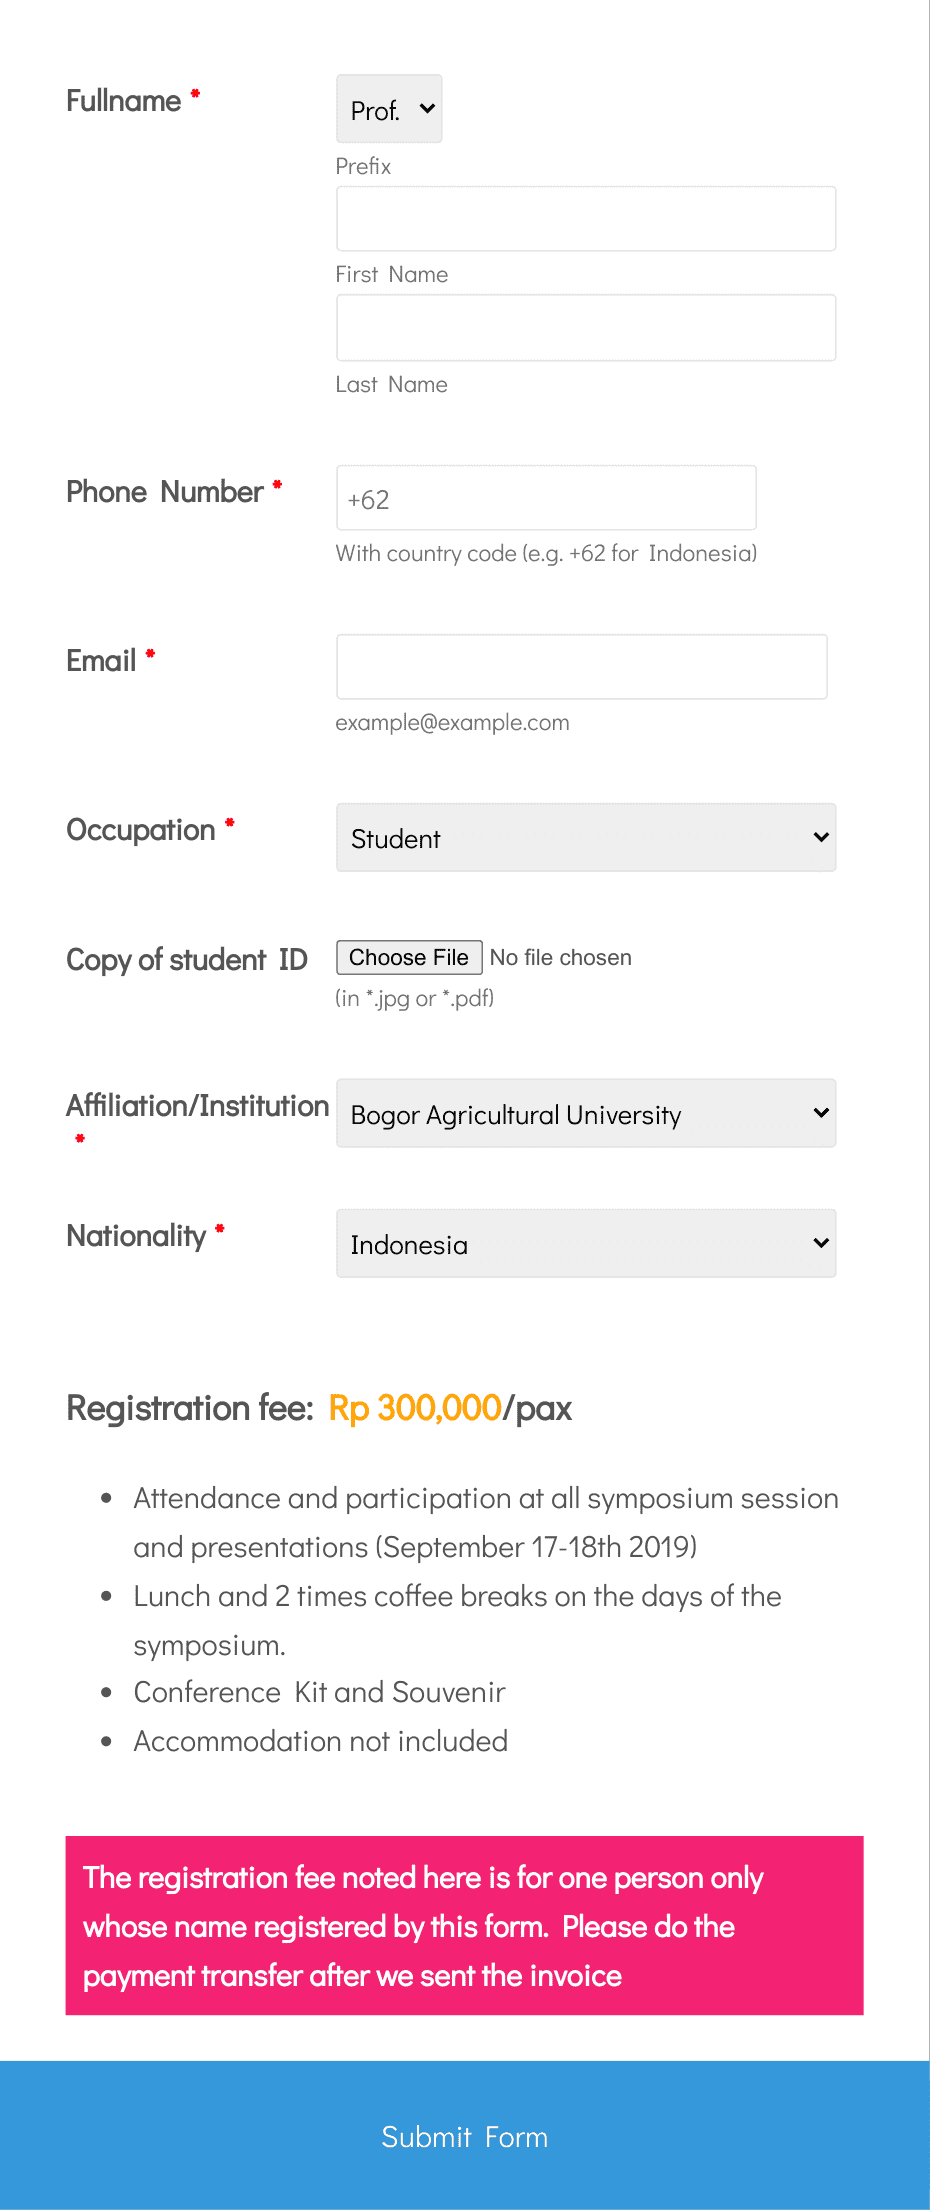This screenshot has height=2210, width=930.
Task: Click the chevron arrow on Bogor Agricultural University select
Action: click(x=821, y=1112)
